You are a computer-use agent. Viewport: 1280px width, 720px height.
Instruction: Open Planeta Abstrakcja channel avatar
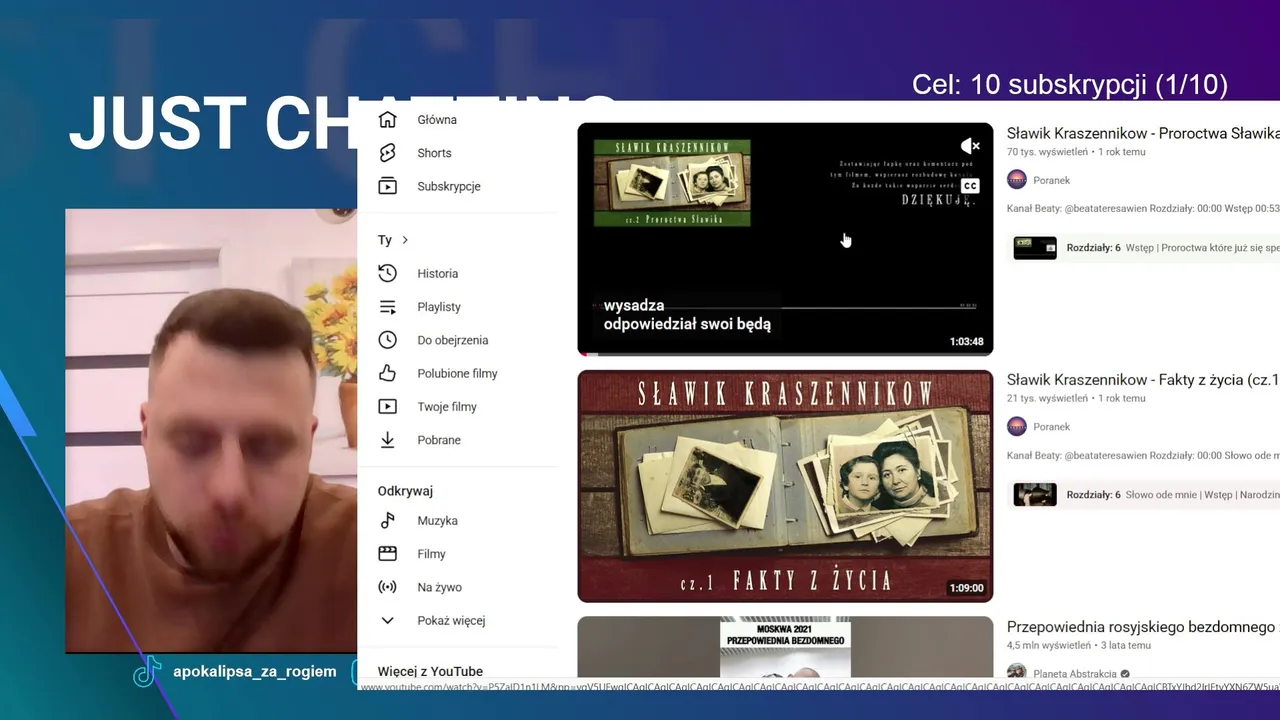(x=1017, y=673)
